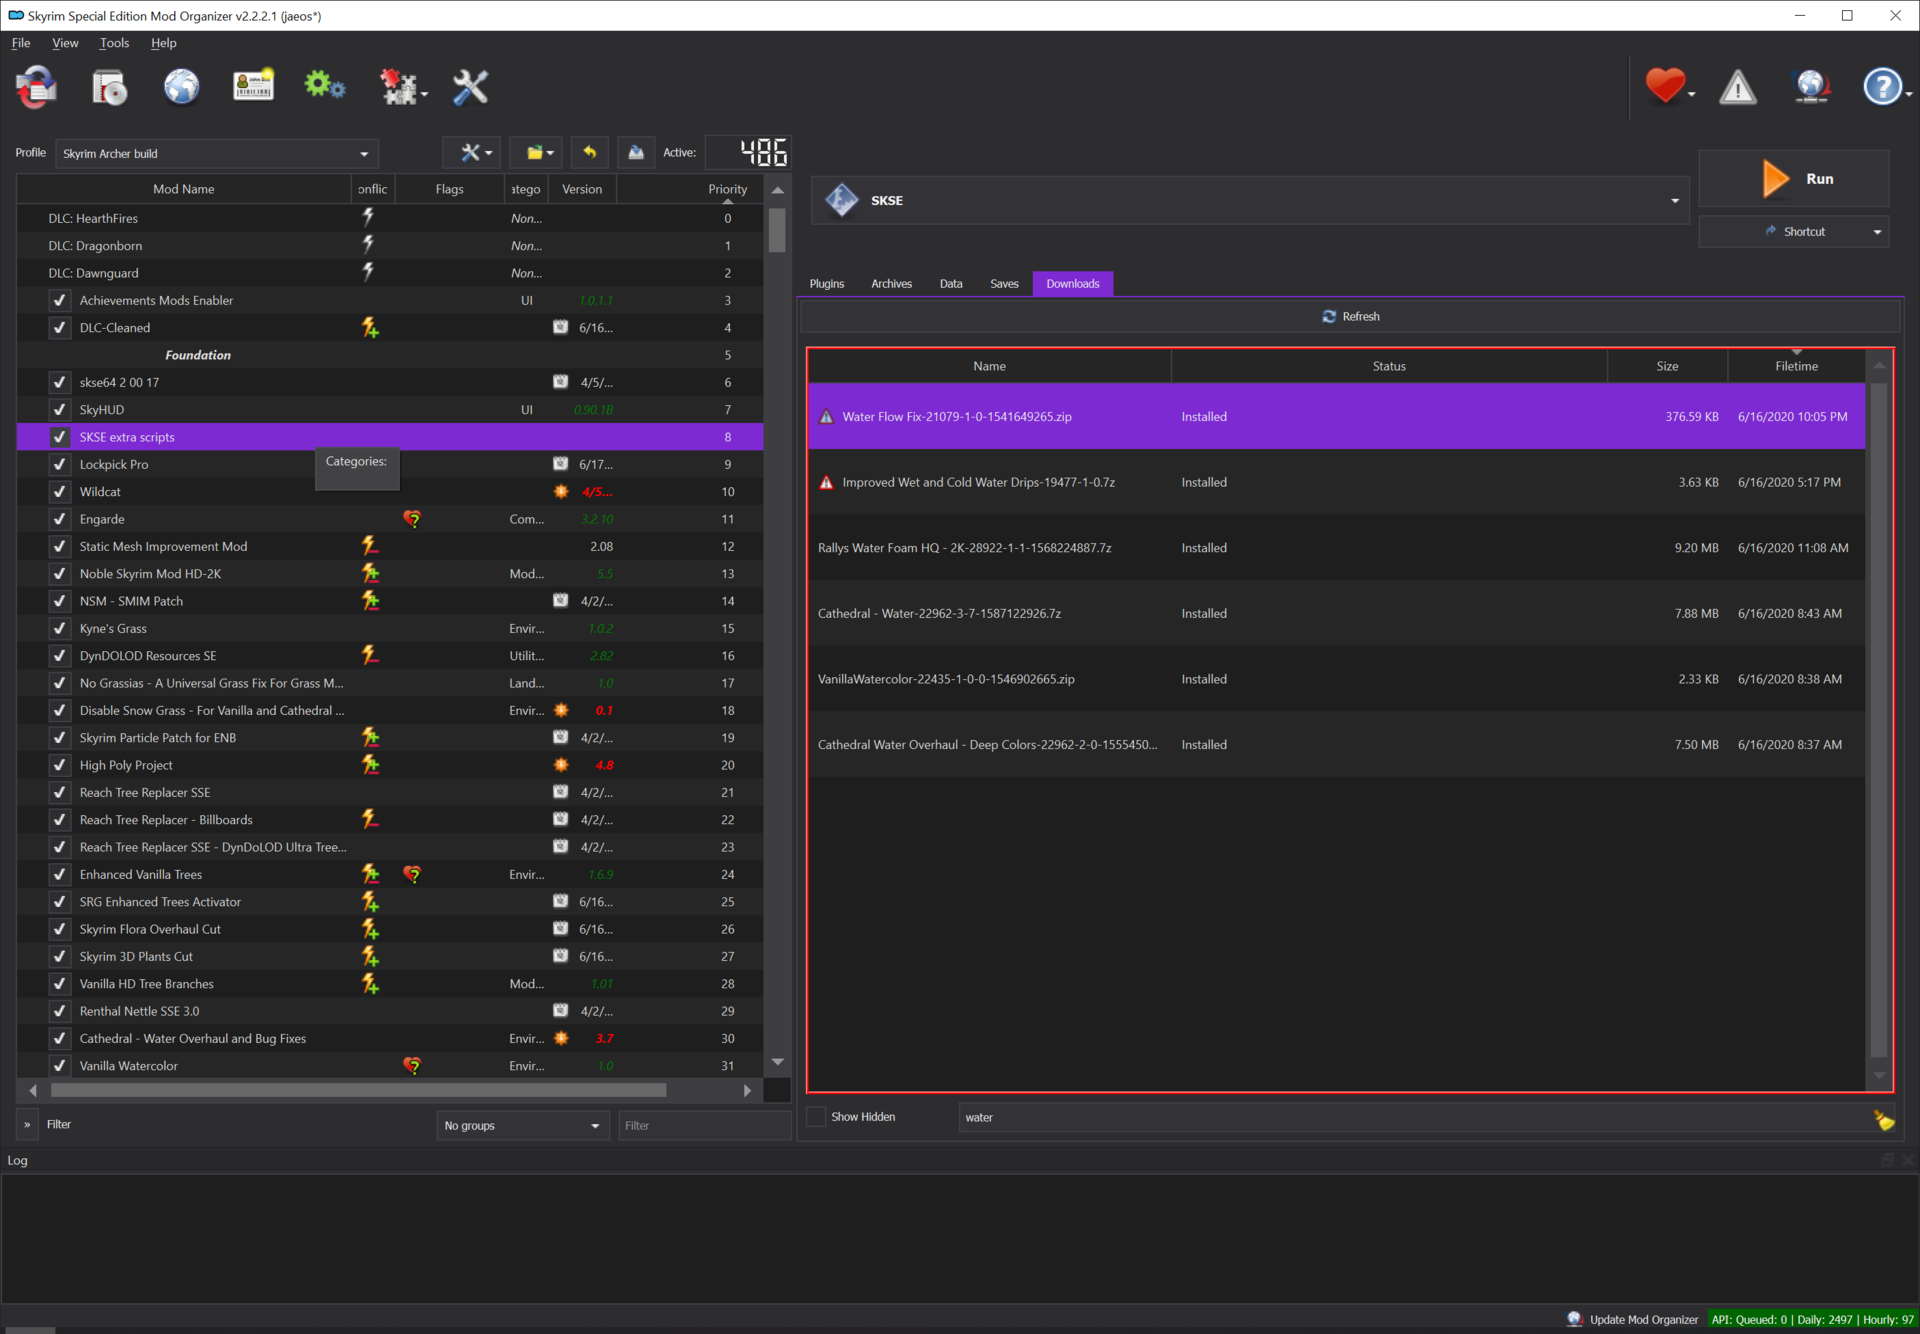The width and height of the screenshot is (1920, 1334).
Task: Select the Rallys Water Foam HQ download
Action: [x=1336, y=548]
